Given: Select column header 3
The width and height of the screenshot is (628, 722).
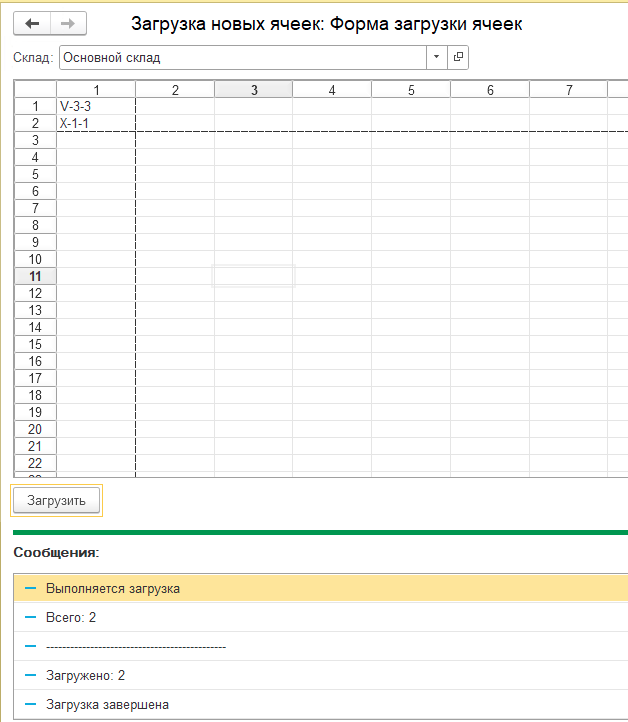Looking at the screenshot, I should [x=254, y=90].
